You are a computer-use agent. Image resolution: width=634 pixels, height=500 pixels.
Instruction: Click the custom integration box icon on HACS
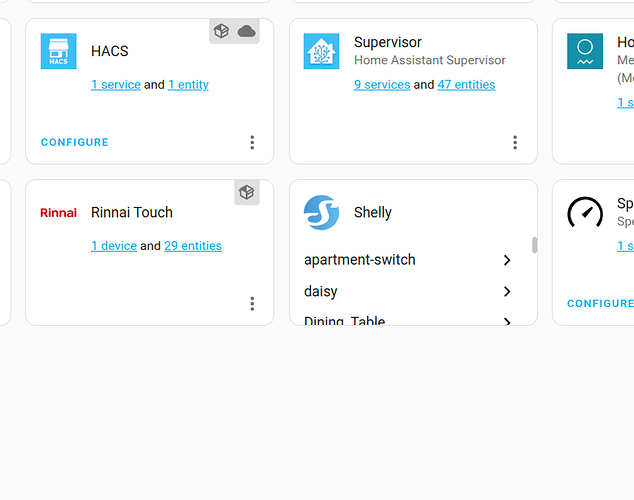click(221, 32)
